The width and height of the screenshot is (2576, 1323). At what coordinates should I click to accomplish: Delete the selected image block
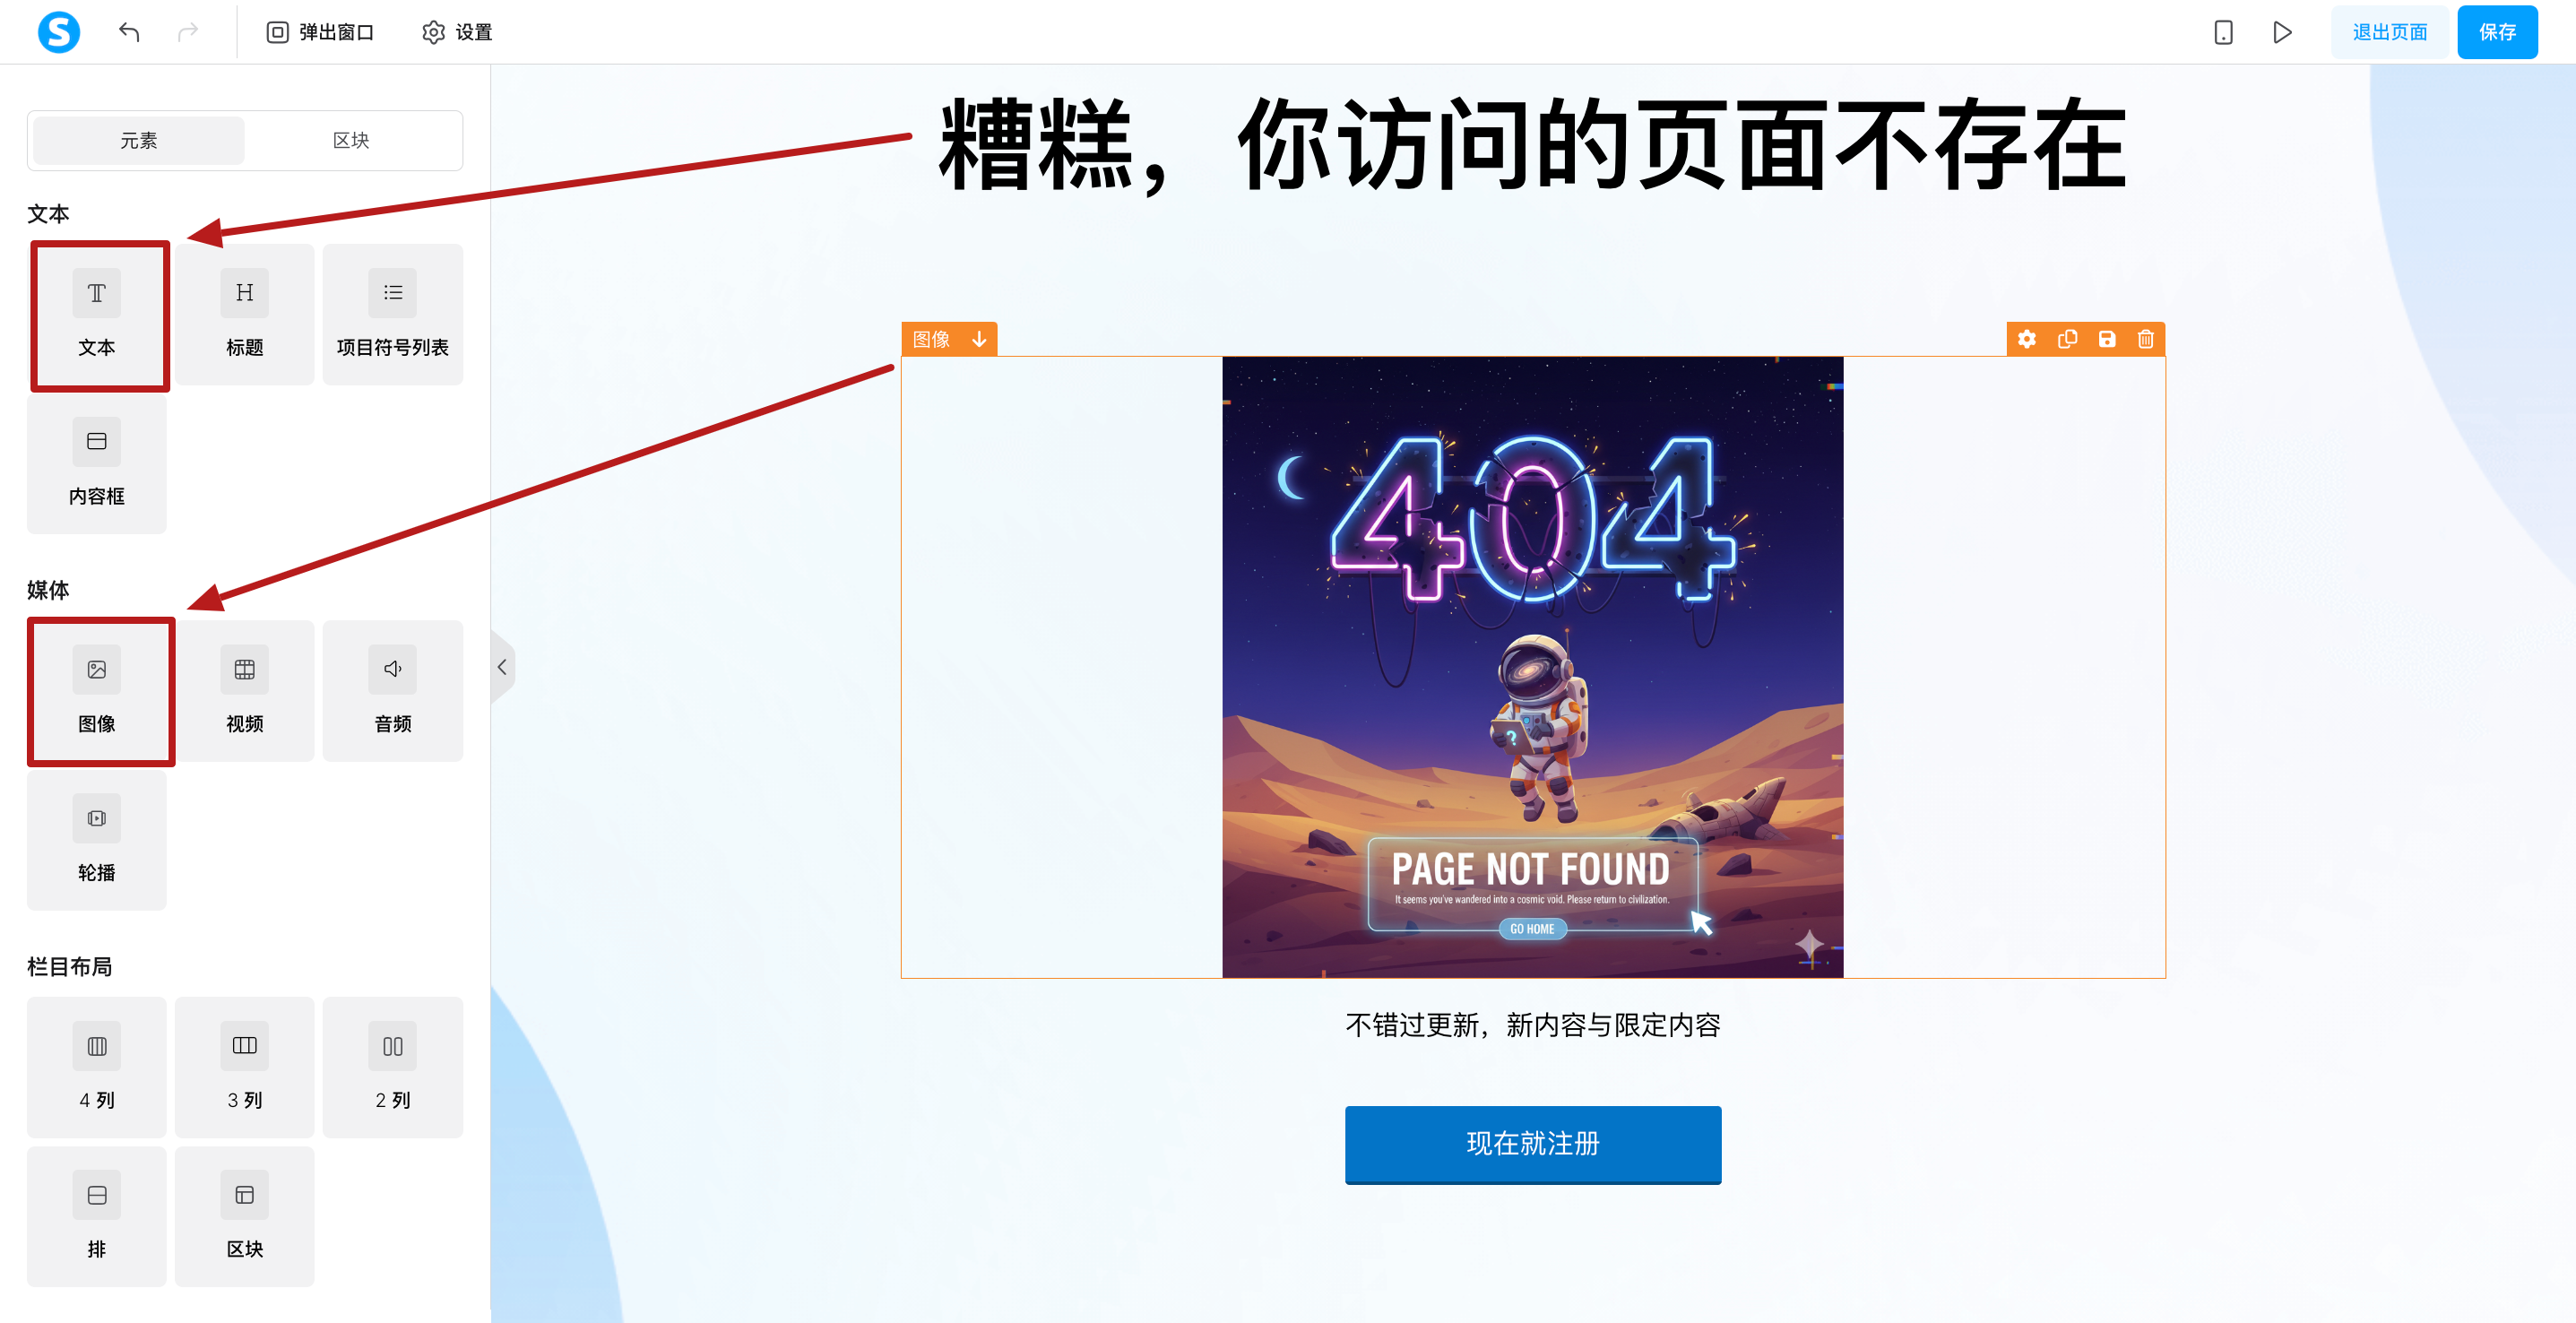(2146, 339)
